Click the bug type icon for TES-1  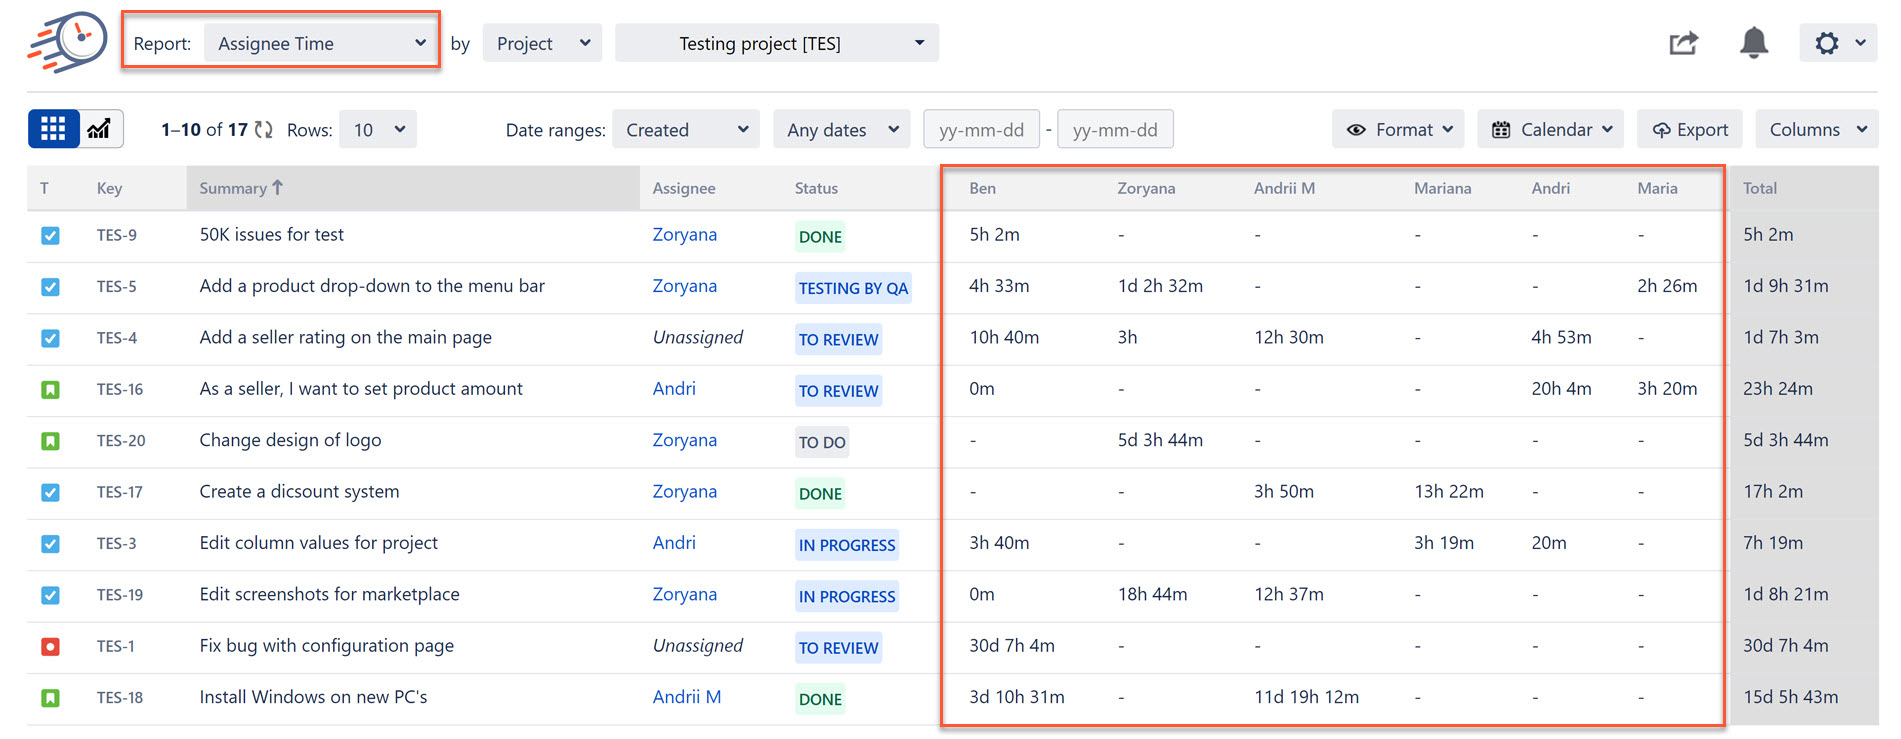pos(50,647)
